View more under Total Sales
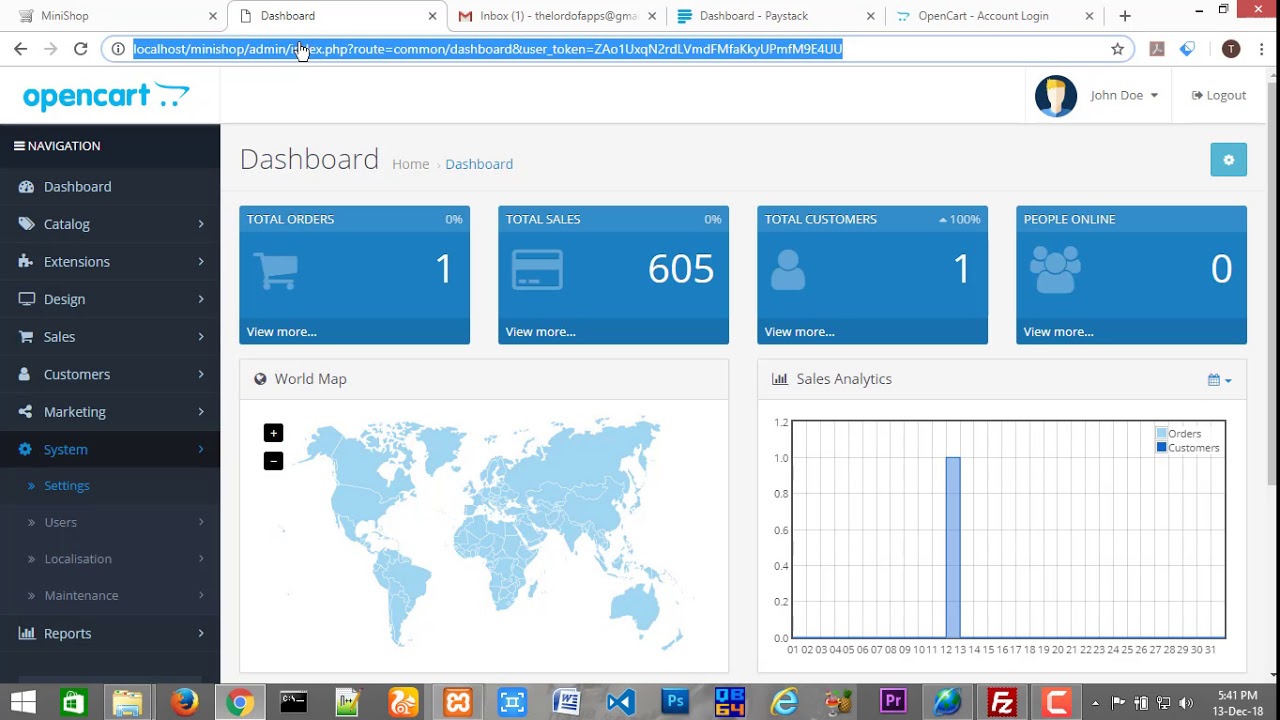 click(541, 332)
